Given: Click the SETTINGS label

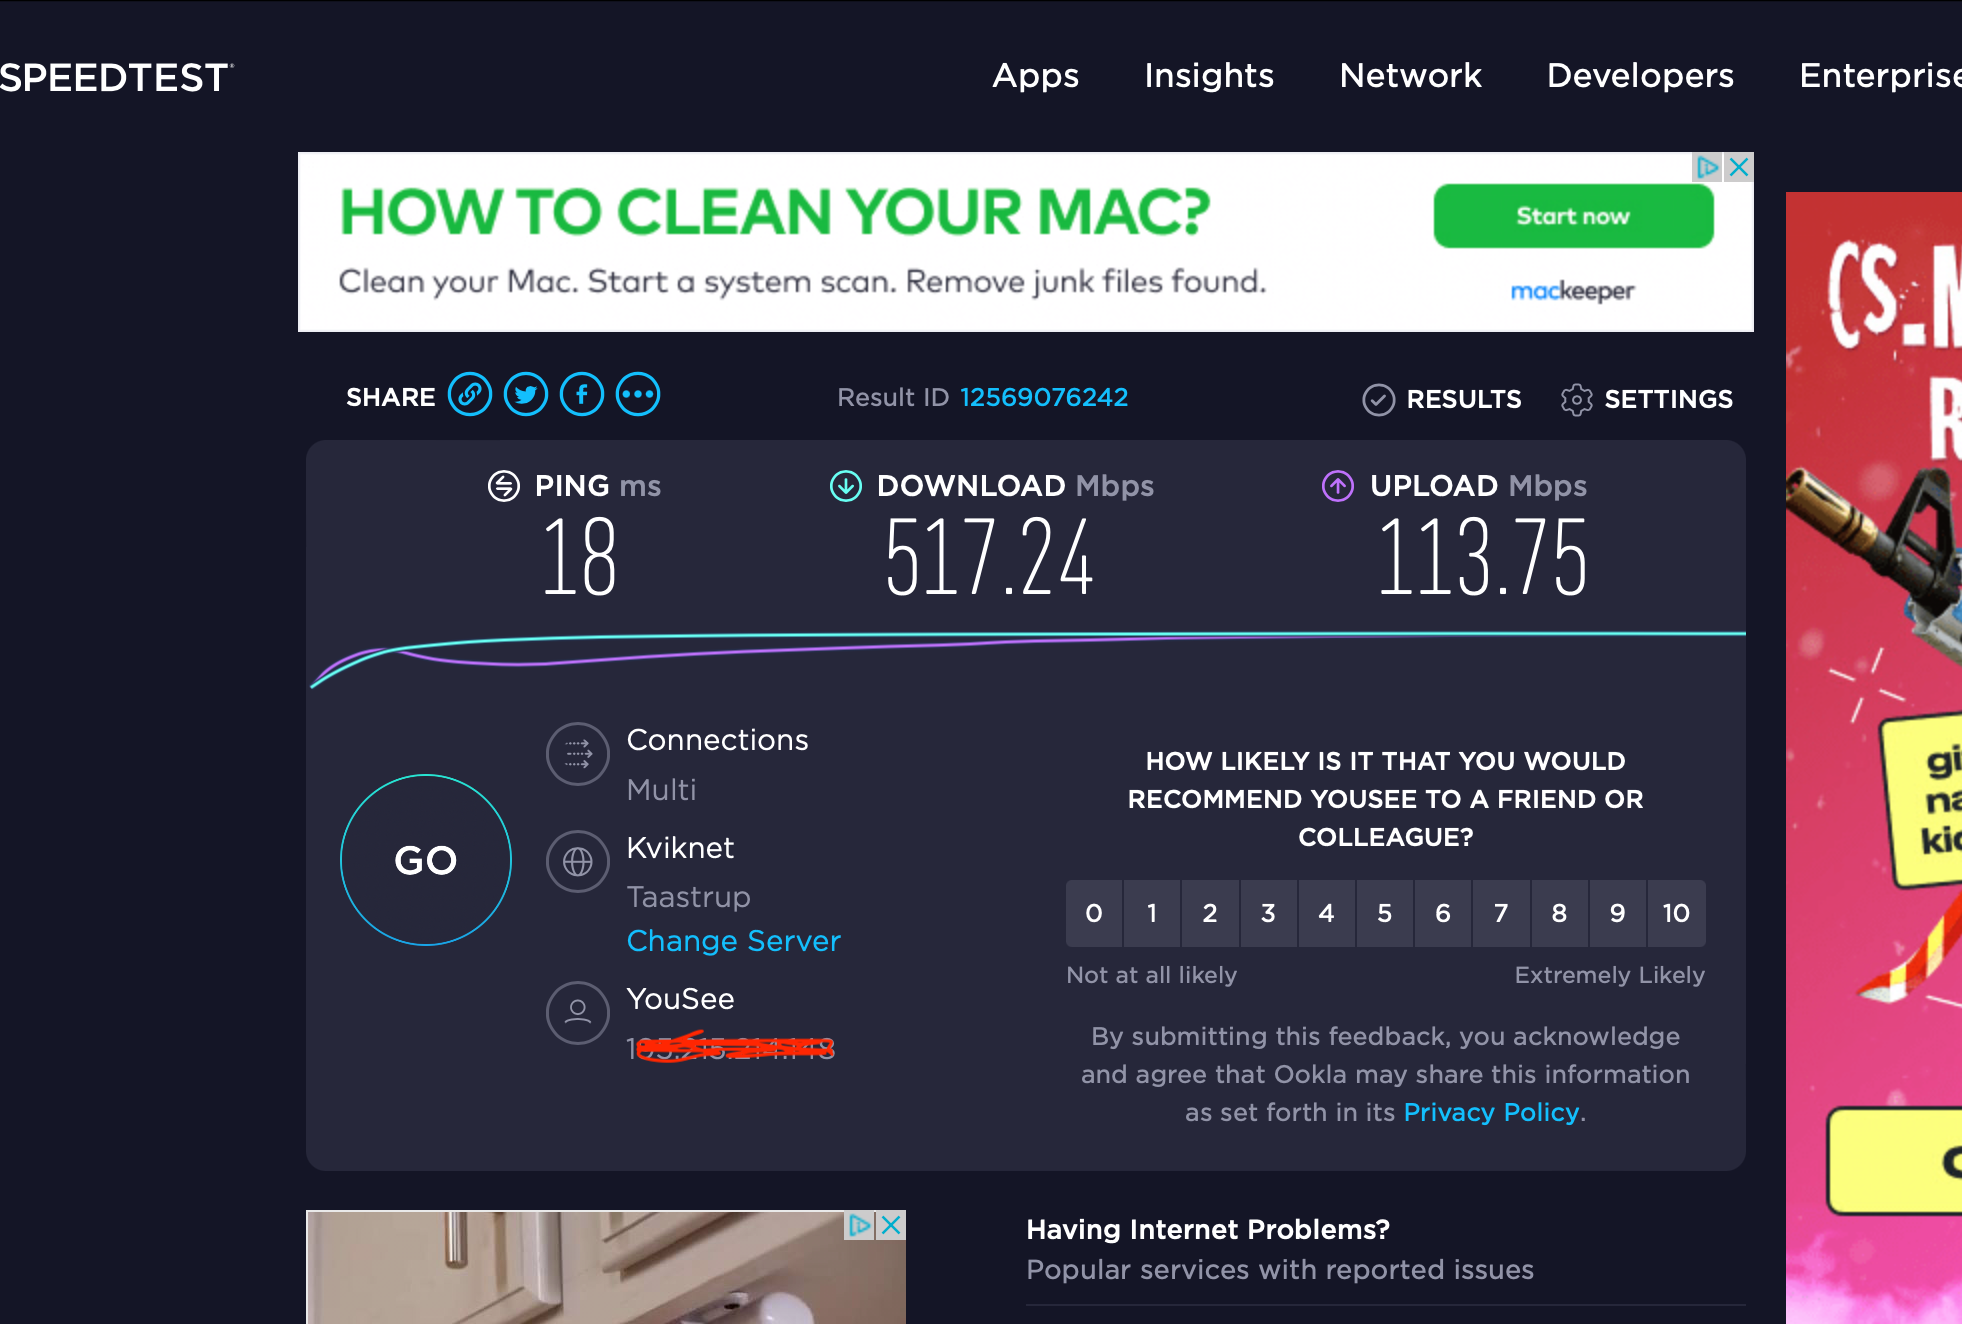Looking at the screenshot, I should 1668,399.
